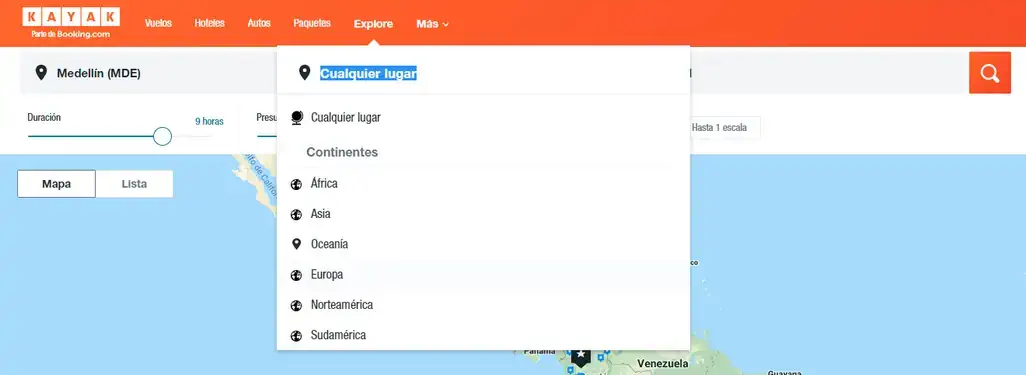The height and width of the screenshot is (375, 1026).
Task: Click the Duración slider handle
Action: [x=162, y=136]
